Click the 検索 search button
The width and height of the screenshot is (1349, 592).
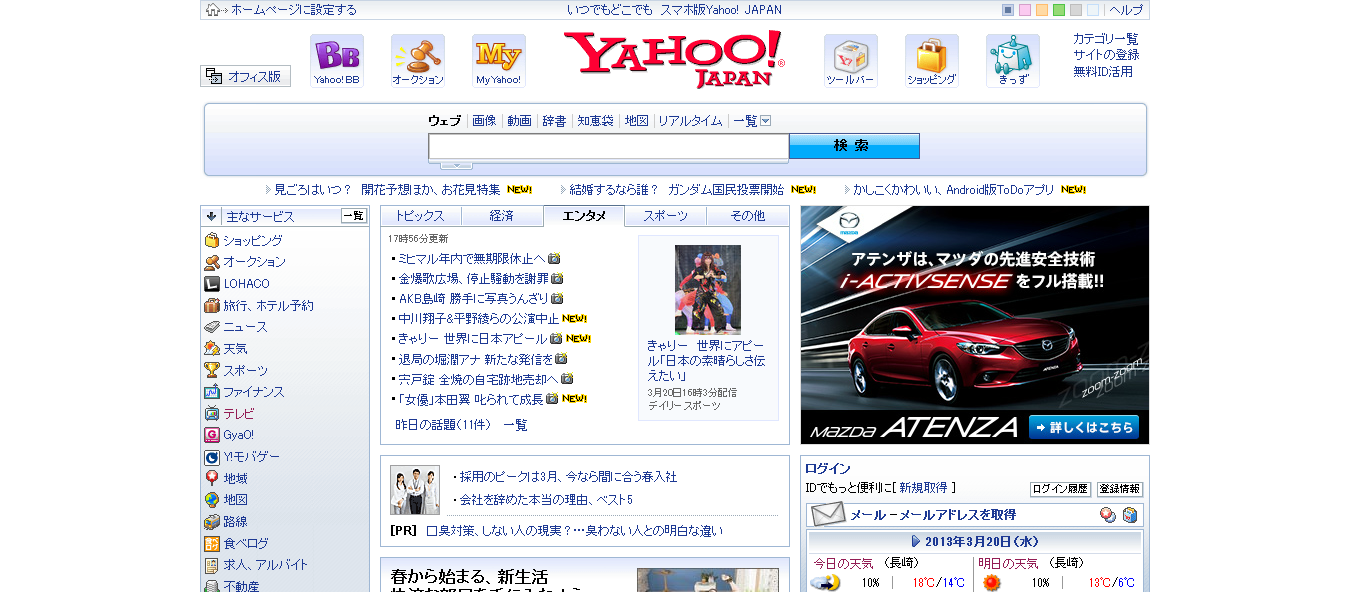tap(854, 146)
